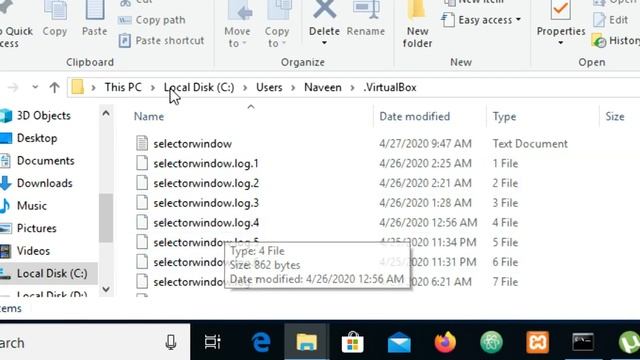Select the file selectorwindow.log.3

click(206, 203)
